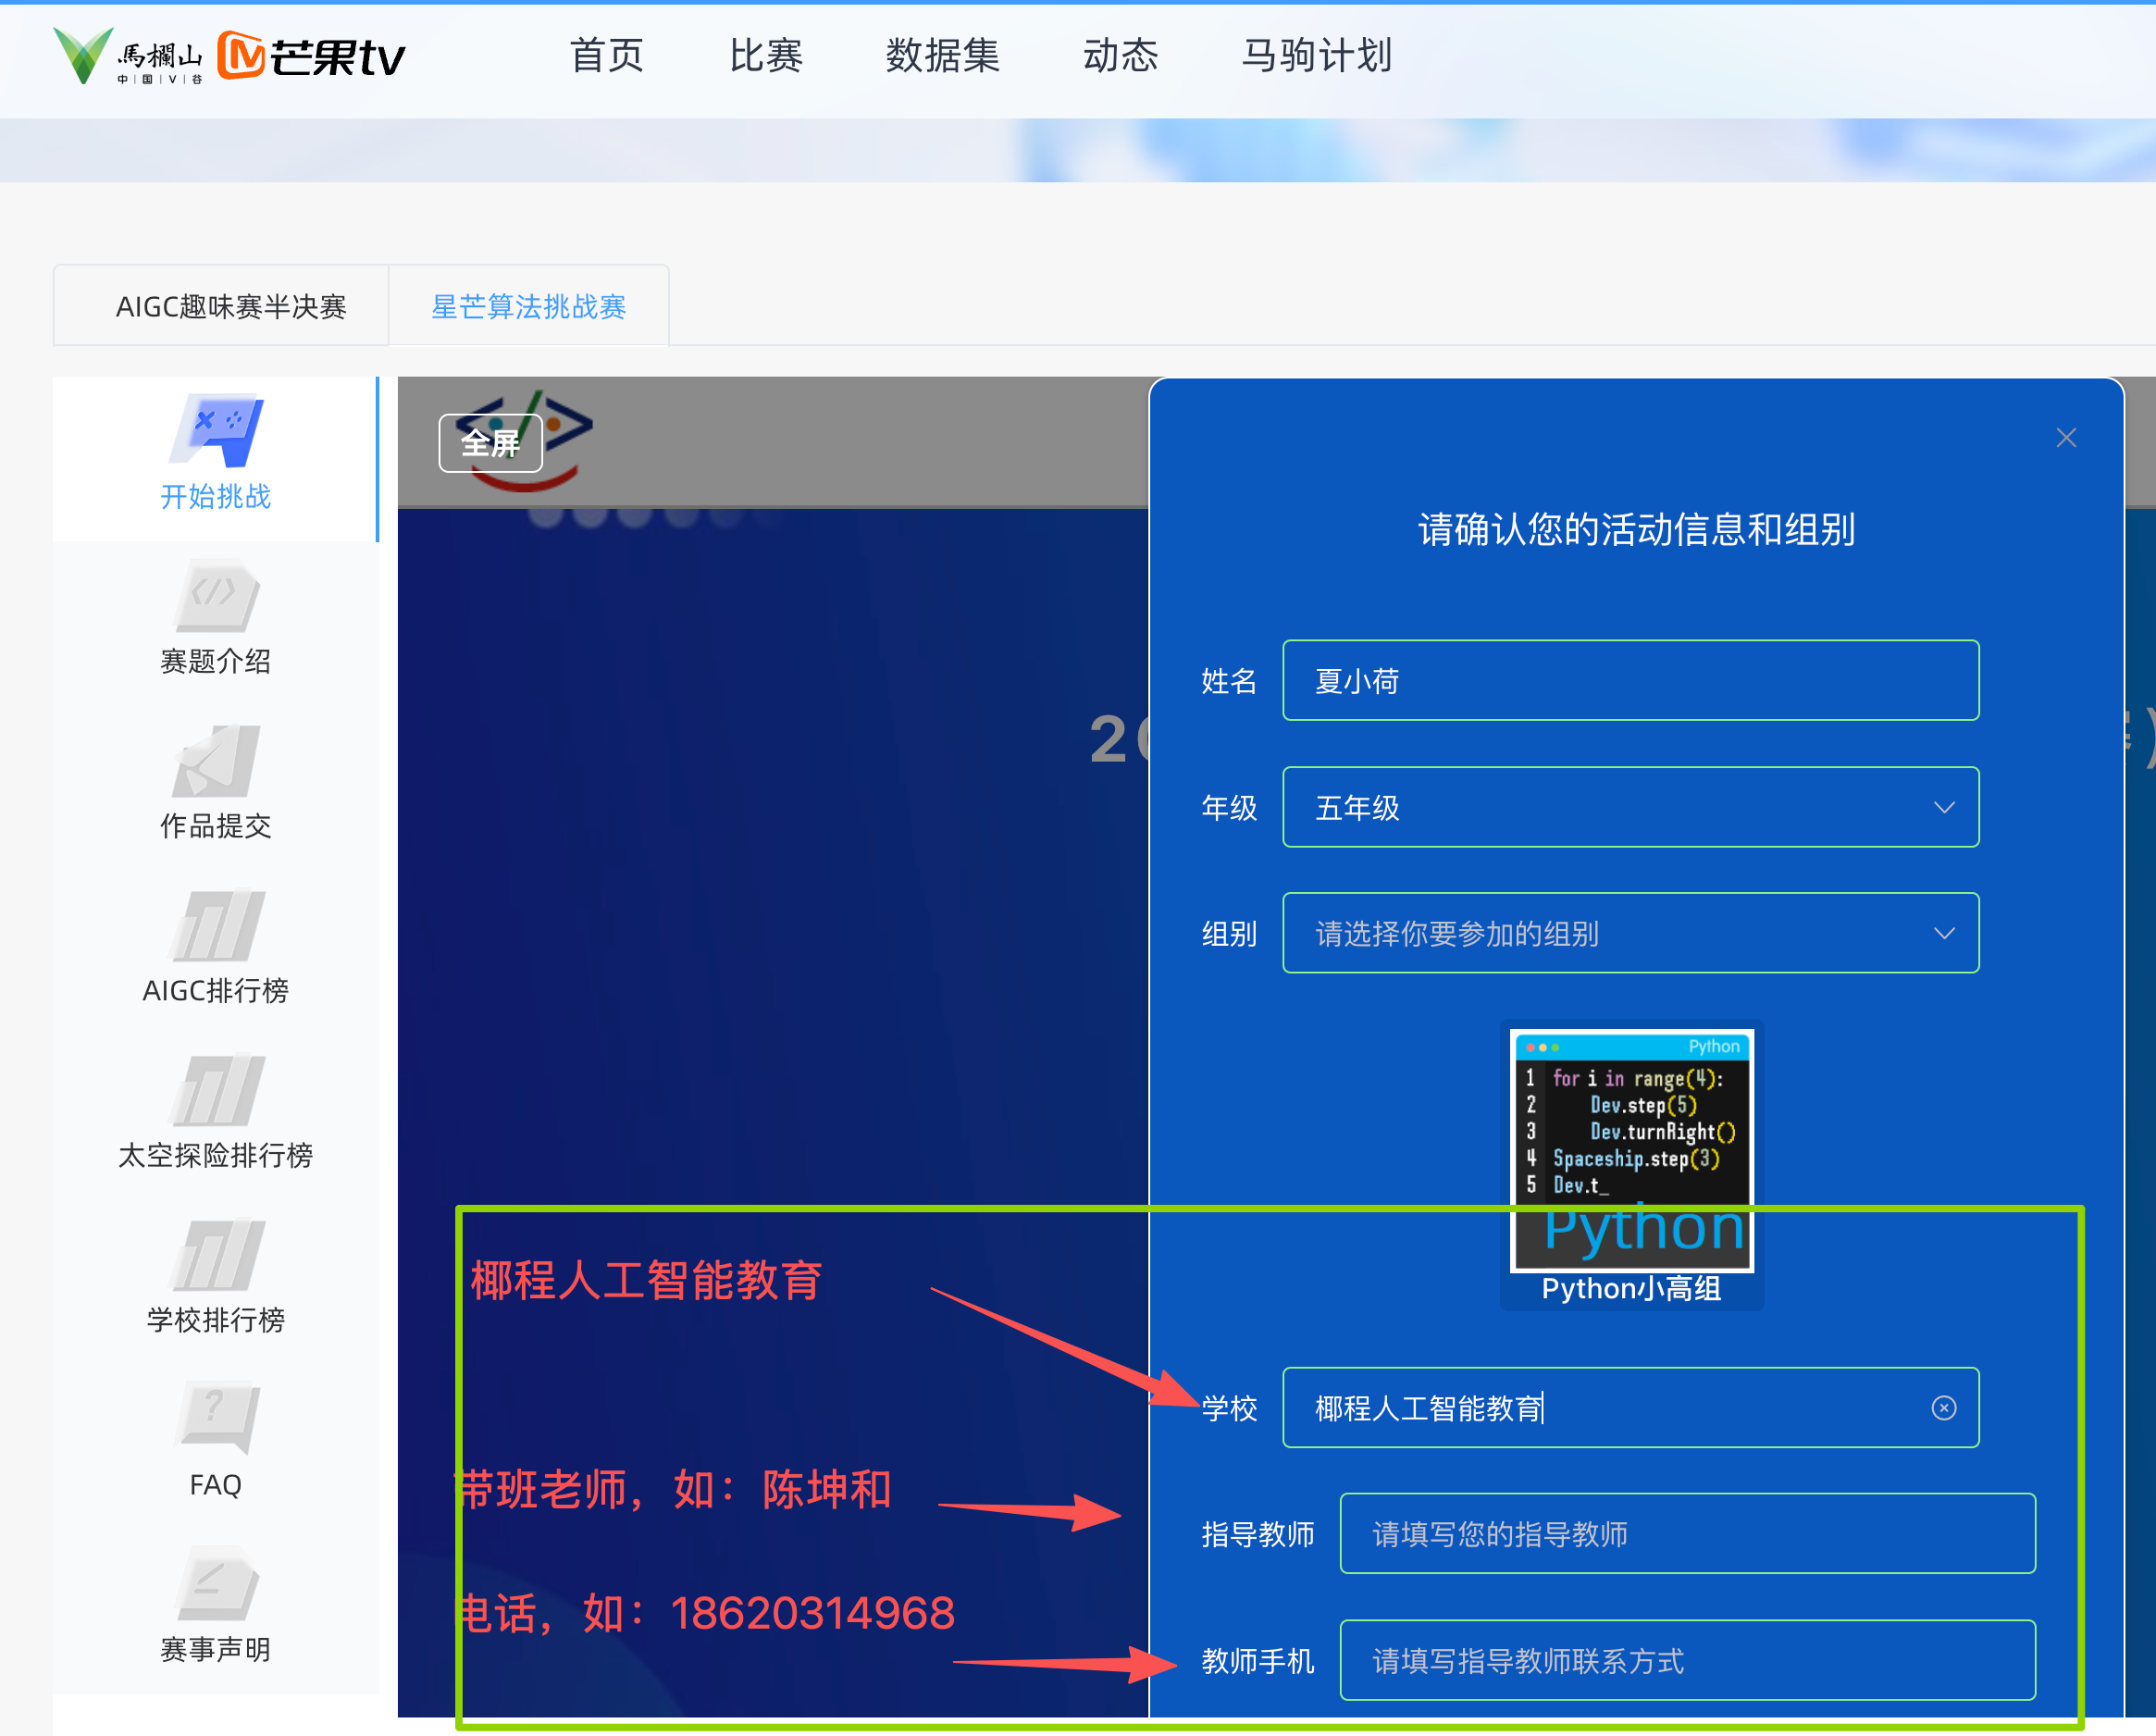Go to 数据集 in top navigation
This screenshot has height=1736, width=2156.
click(x=943, y=56)
